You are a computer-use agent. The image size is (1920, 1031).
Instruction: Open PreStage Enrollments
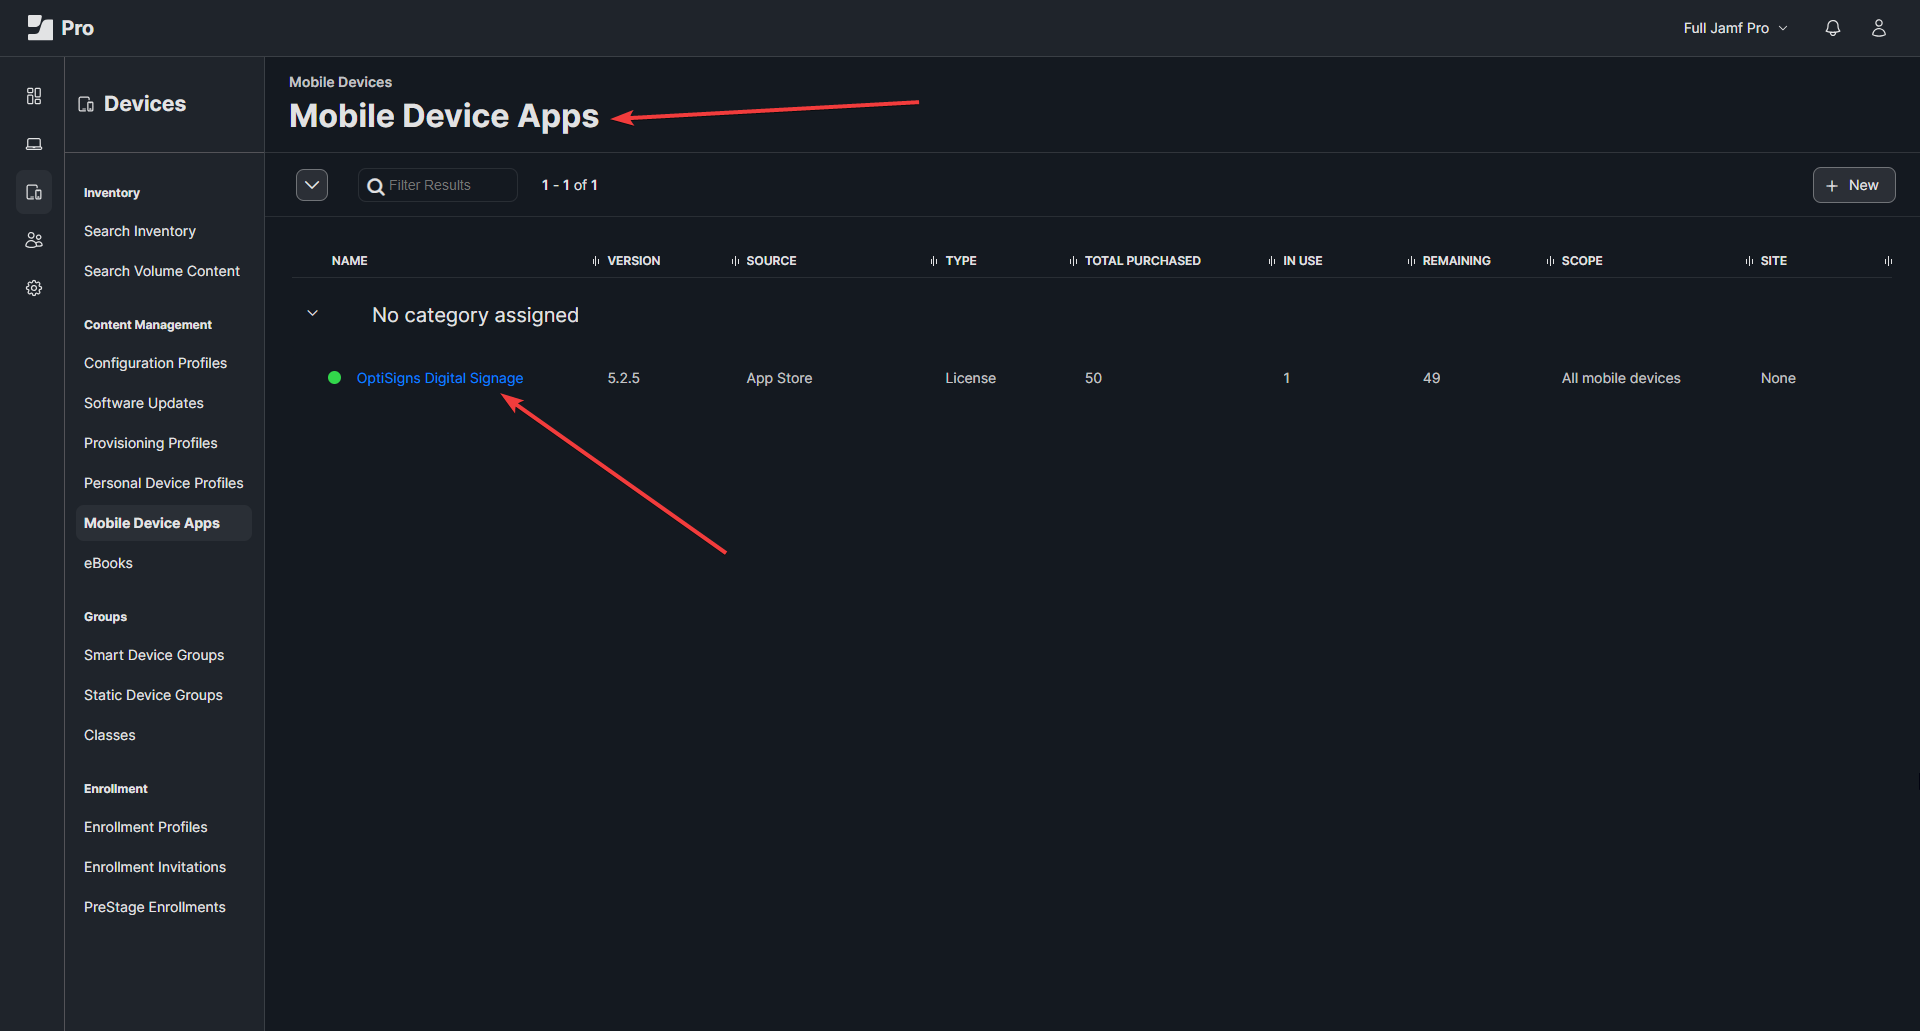155,907
